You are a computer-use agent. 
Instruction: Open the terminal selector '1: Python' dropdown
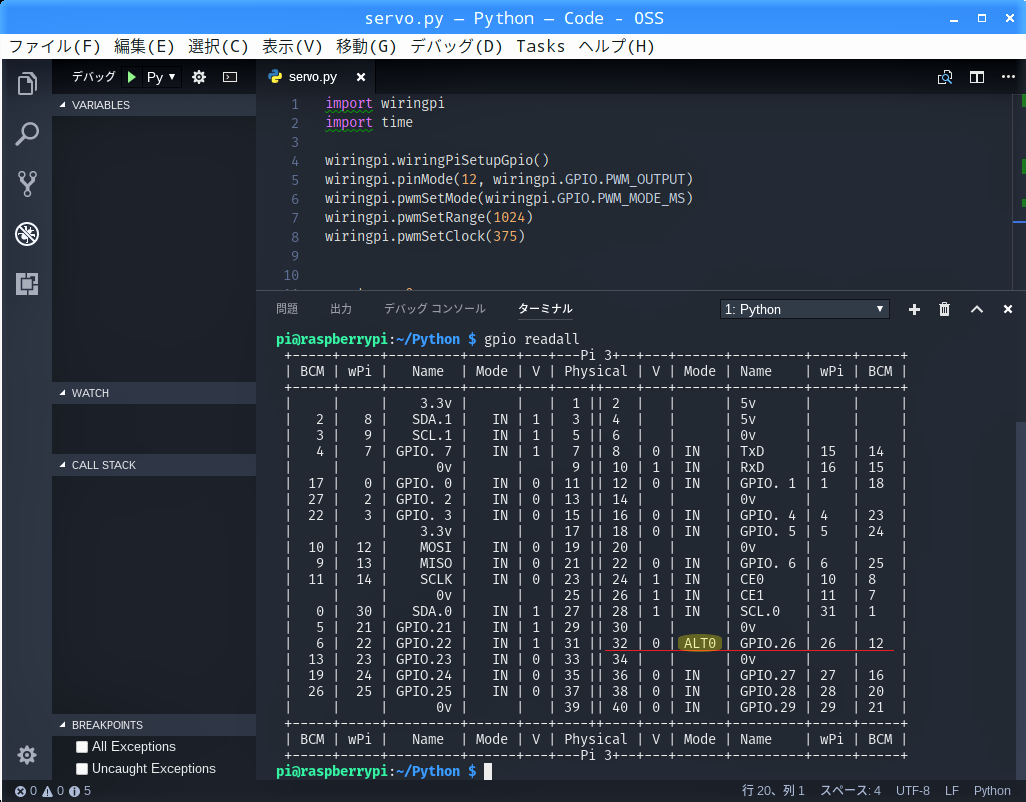pyautogui.click(x=804, y=309)
